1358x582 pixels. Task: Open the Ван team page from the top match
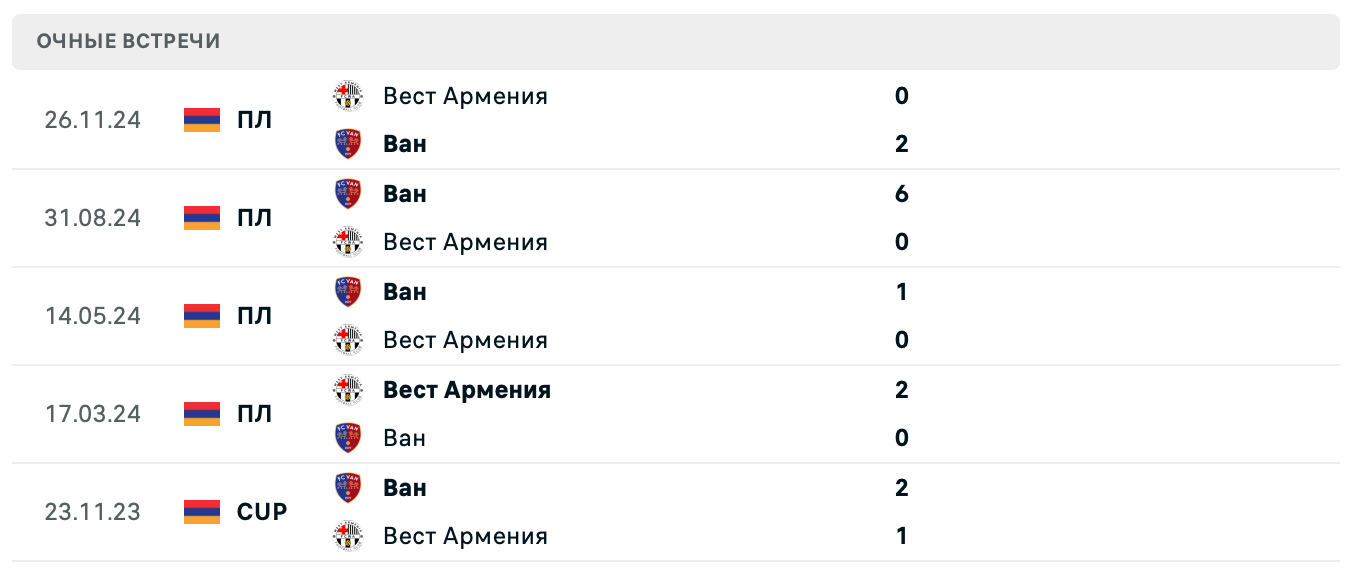[x=403, y=143]
